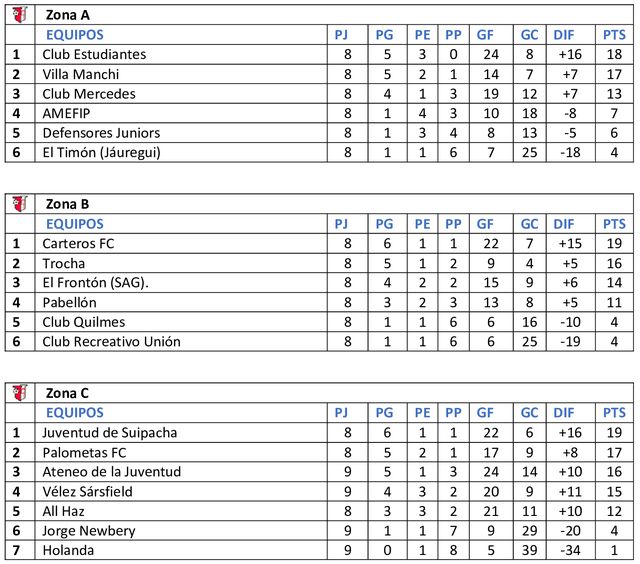Select the Club Estudiantes team row
The image size is (640, 564).
319,54
